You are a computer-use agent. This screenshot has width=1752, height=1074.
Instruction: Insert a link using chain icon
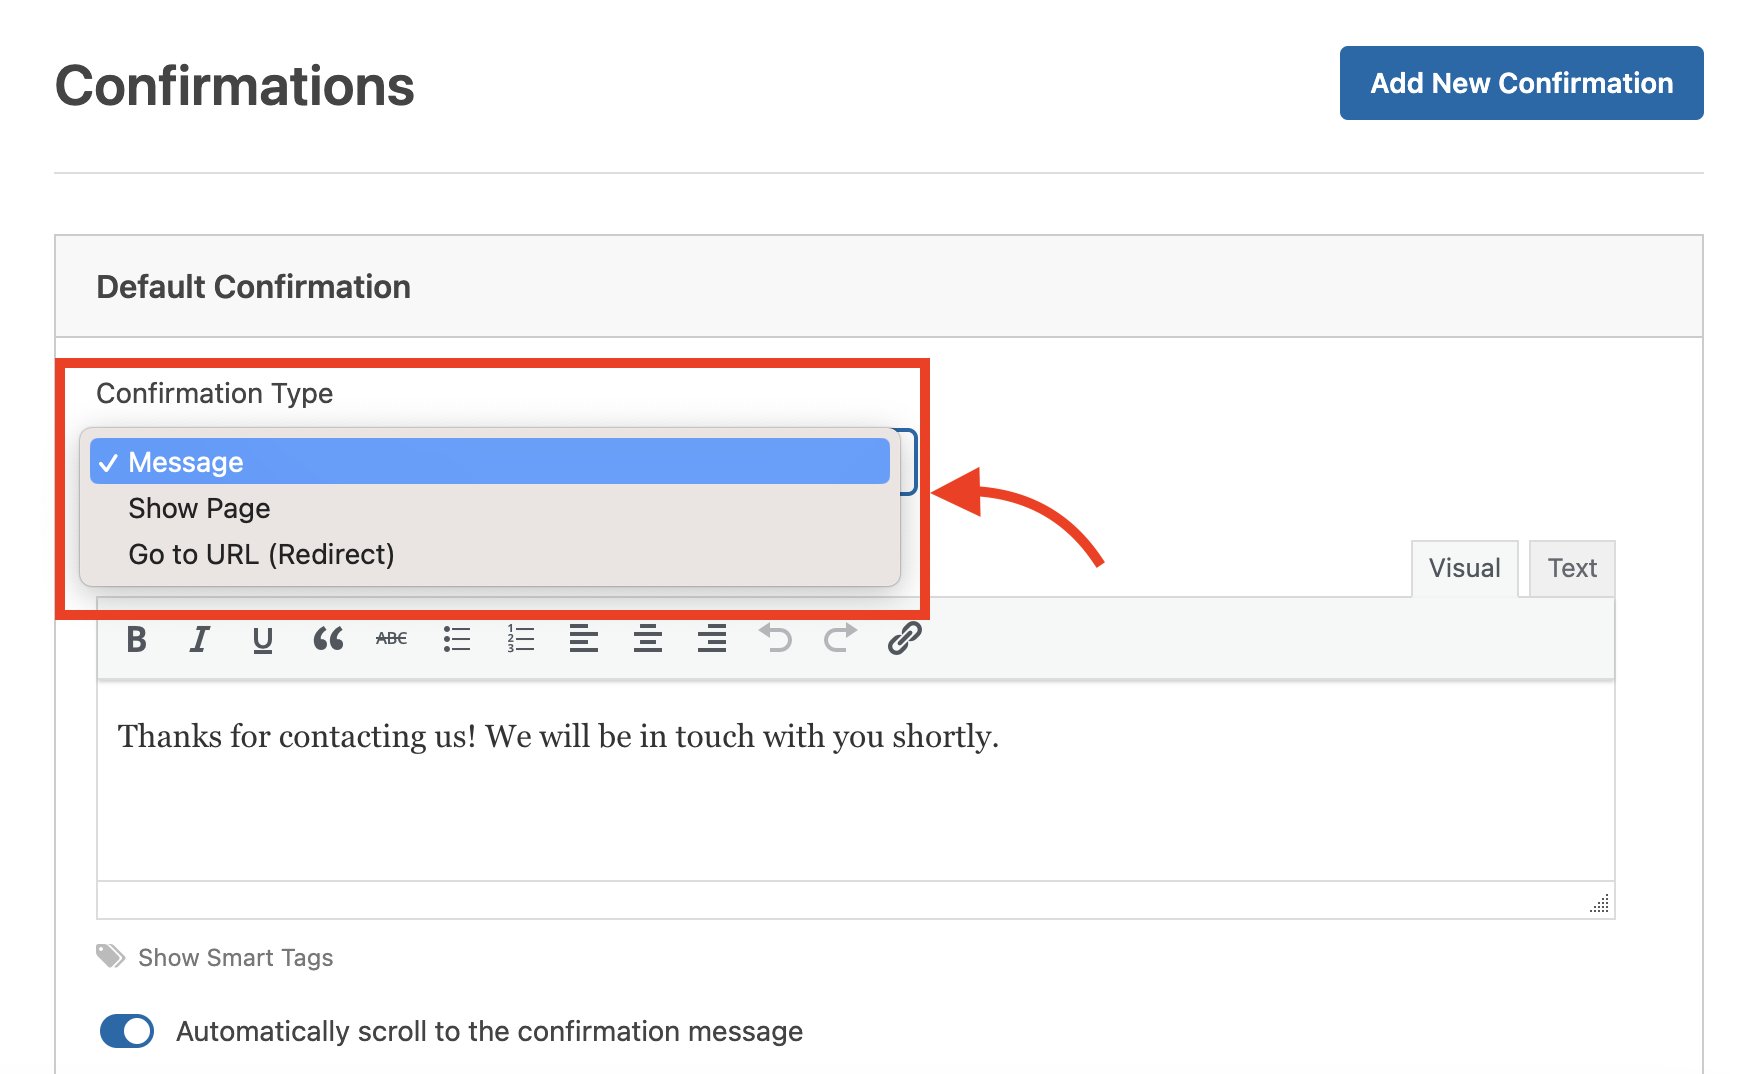click(x=904, y=638)
